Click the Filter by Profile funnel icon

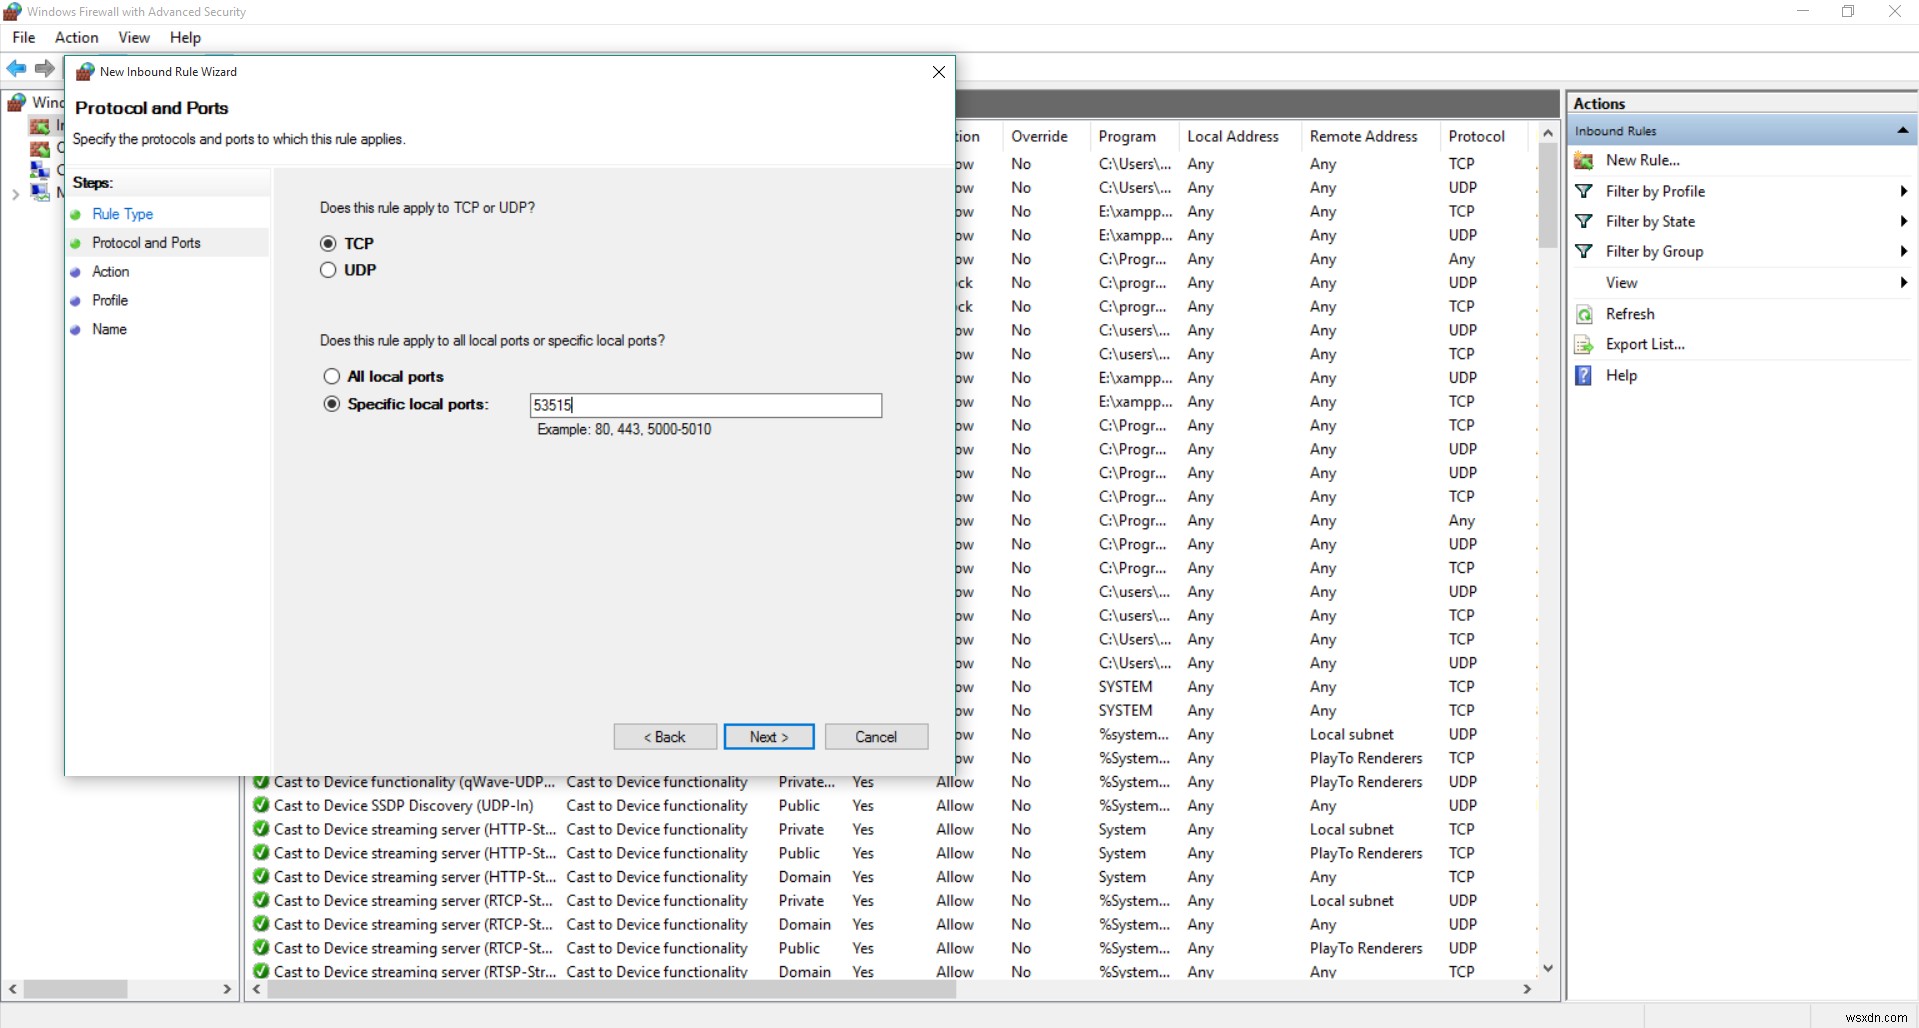click(1584, 191)
